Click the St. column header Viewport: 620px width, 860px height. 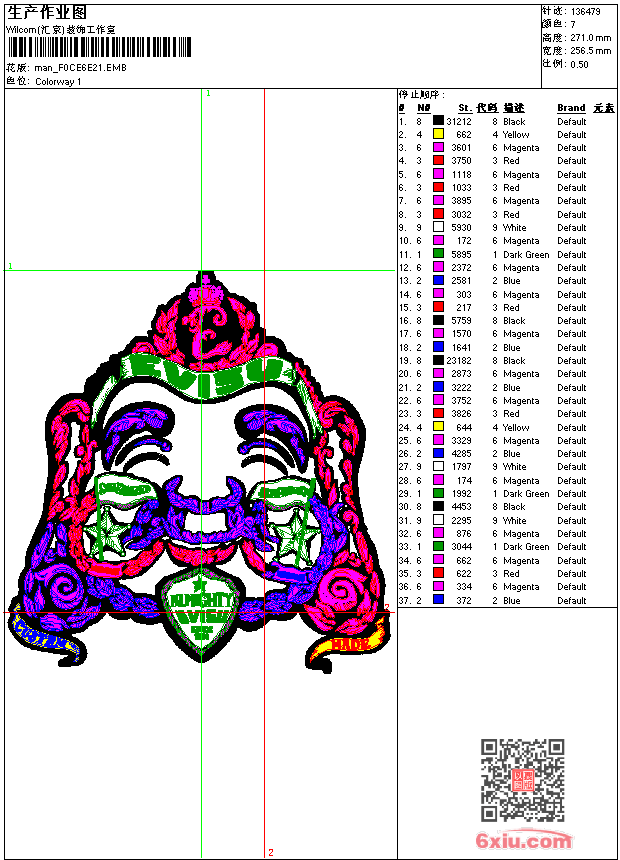(x=465, y=108)
